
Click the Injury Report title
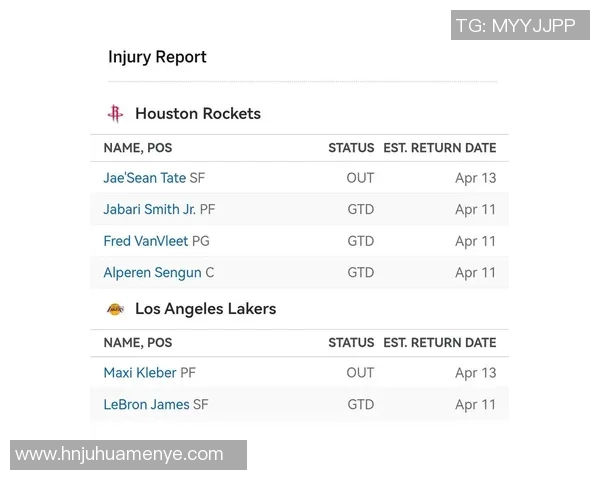157,57
